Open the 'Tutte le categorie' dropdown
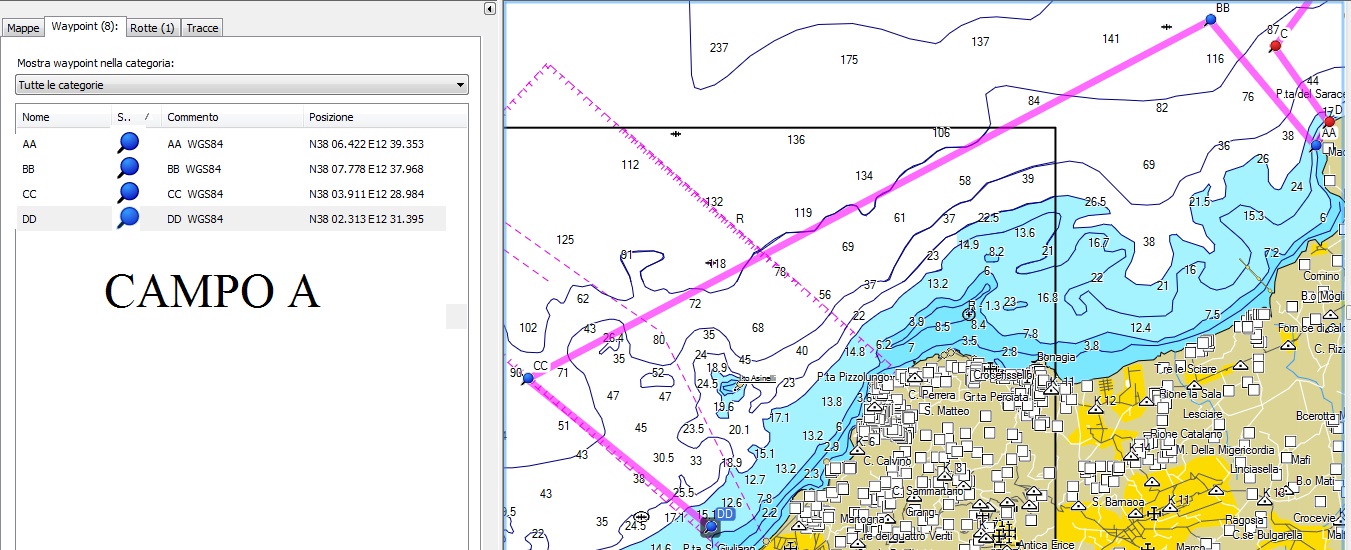The width and height of the screenshot is (1351, 550). [x=242, y=85]
